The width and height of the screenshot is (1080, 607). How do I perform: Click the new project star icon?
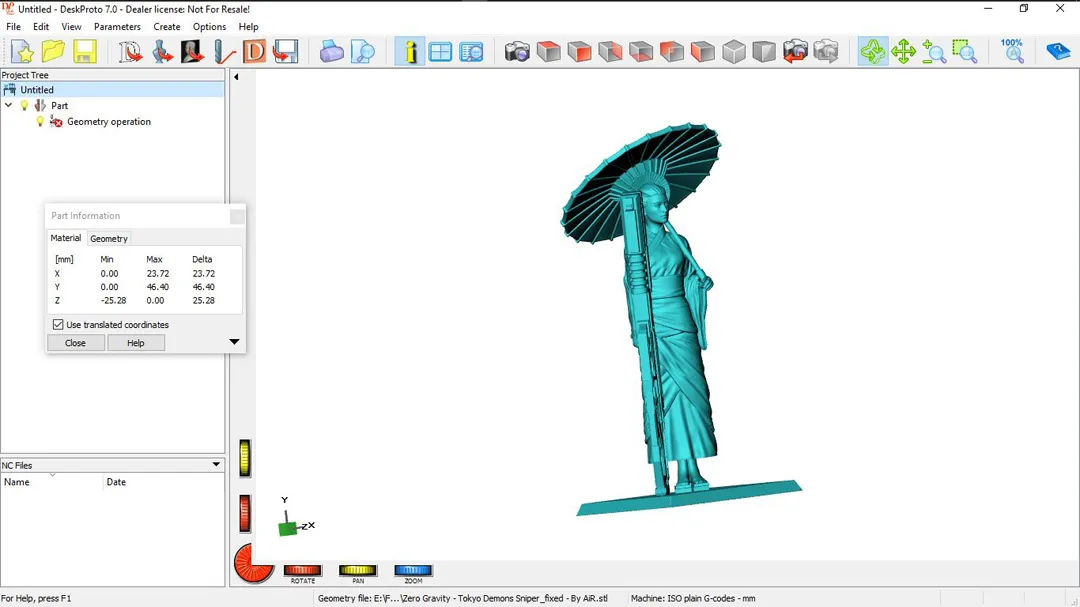22,52
